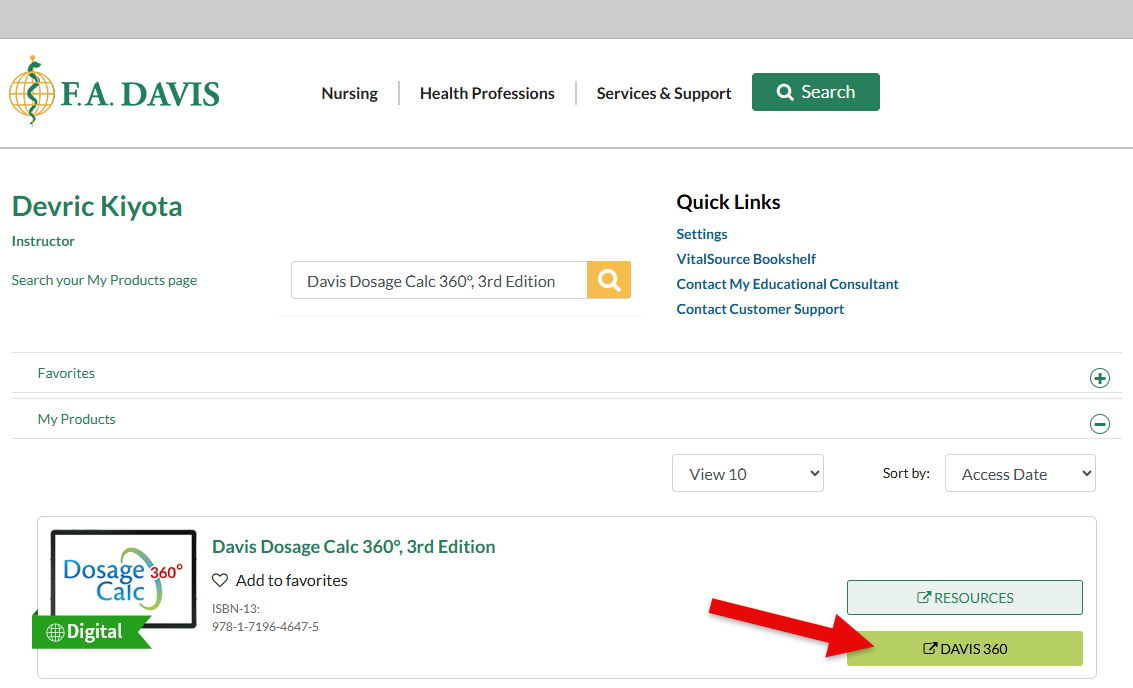Image resolution: width=1133 pixels, height=688 pixels.
Task: Click the F.A. Davis logo
Action: pyautogui.click(x=114, y=93)
